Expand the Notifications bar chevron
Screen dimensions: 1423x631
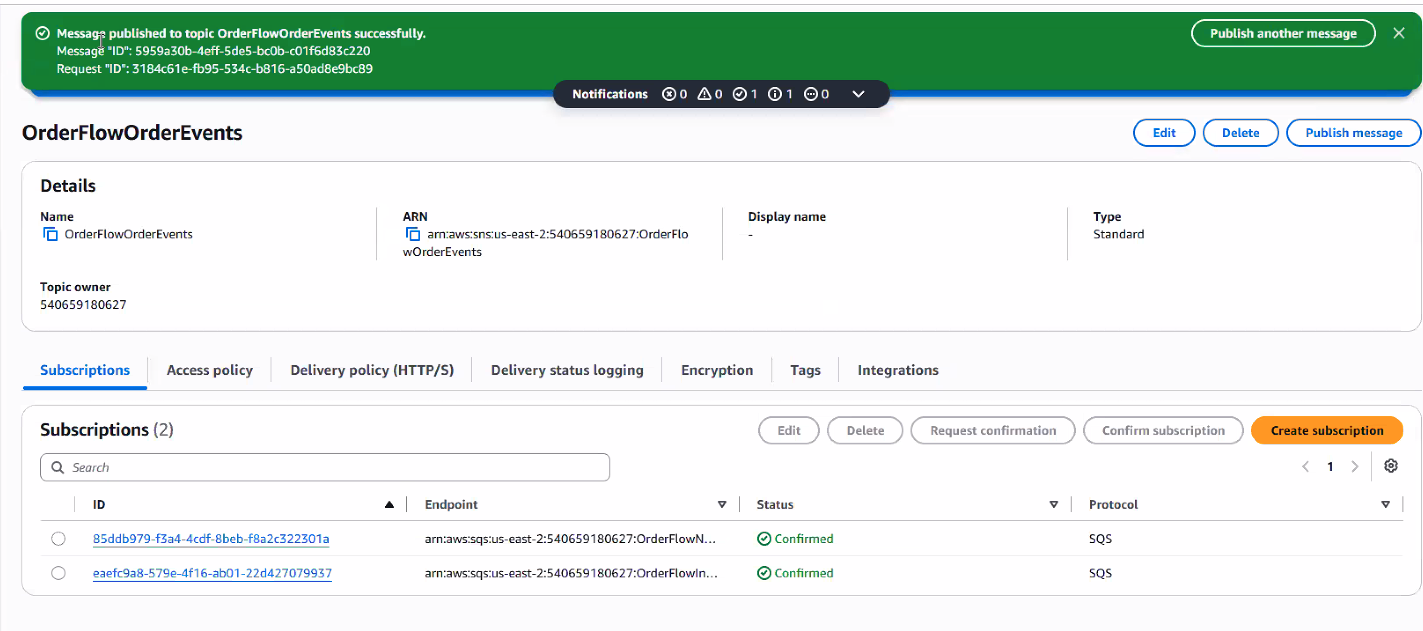[858, 94]
